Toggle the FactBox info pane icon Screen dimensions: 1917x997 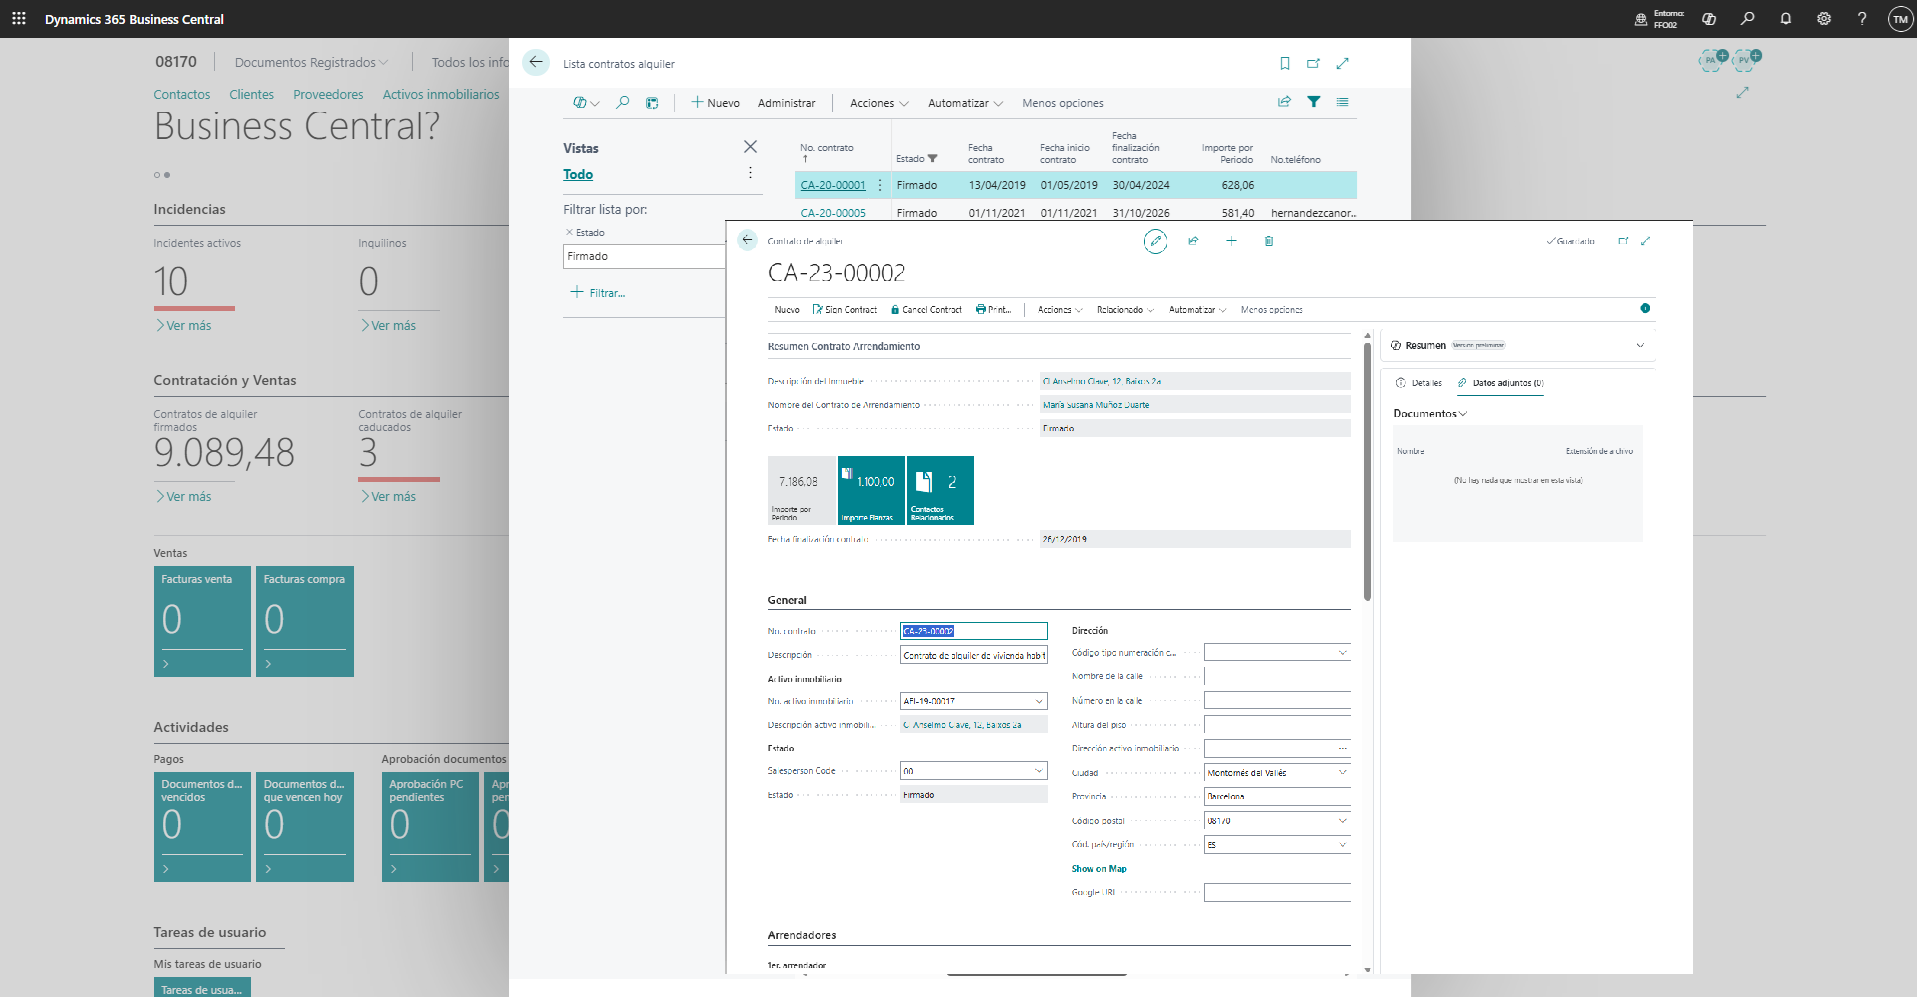pos(1645,308)
